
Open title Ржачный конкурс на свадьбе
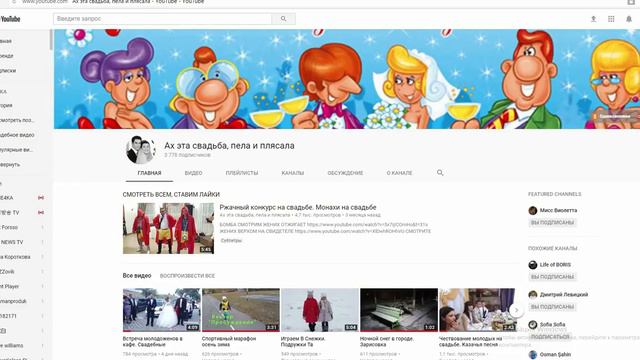pyautogui.click(x=298, y=207)
